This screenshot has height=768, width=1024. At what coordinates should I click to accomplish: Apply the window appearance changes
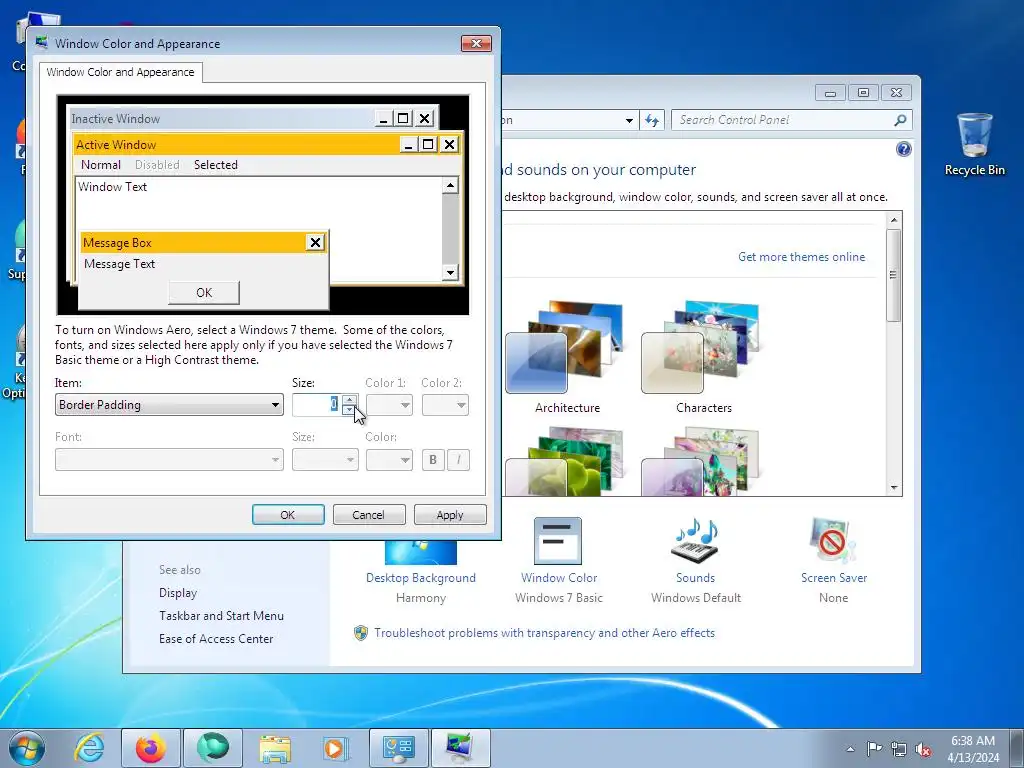point(450,515)
